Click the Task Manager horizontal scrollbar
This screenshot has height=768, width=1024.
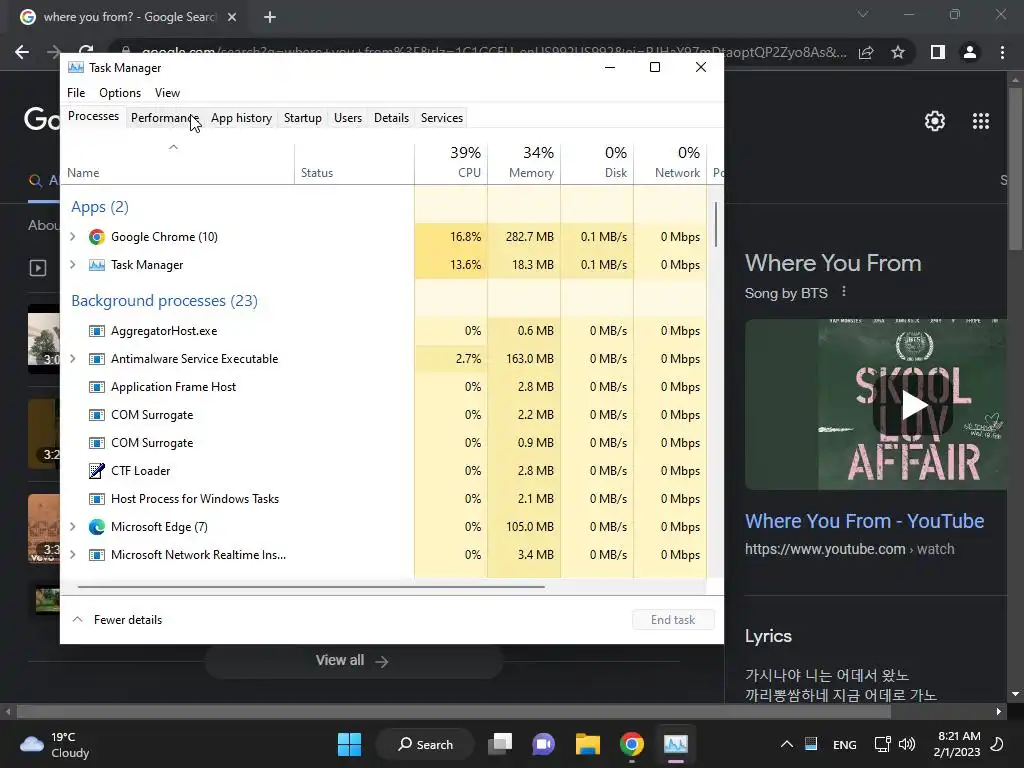point(311,587)
